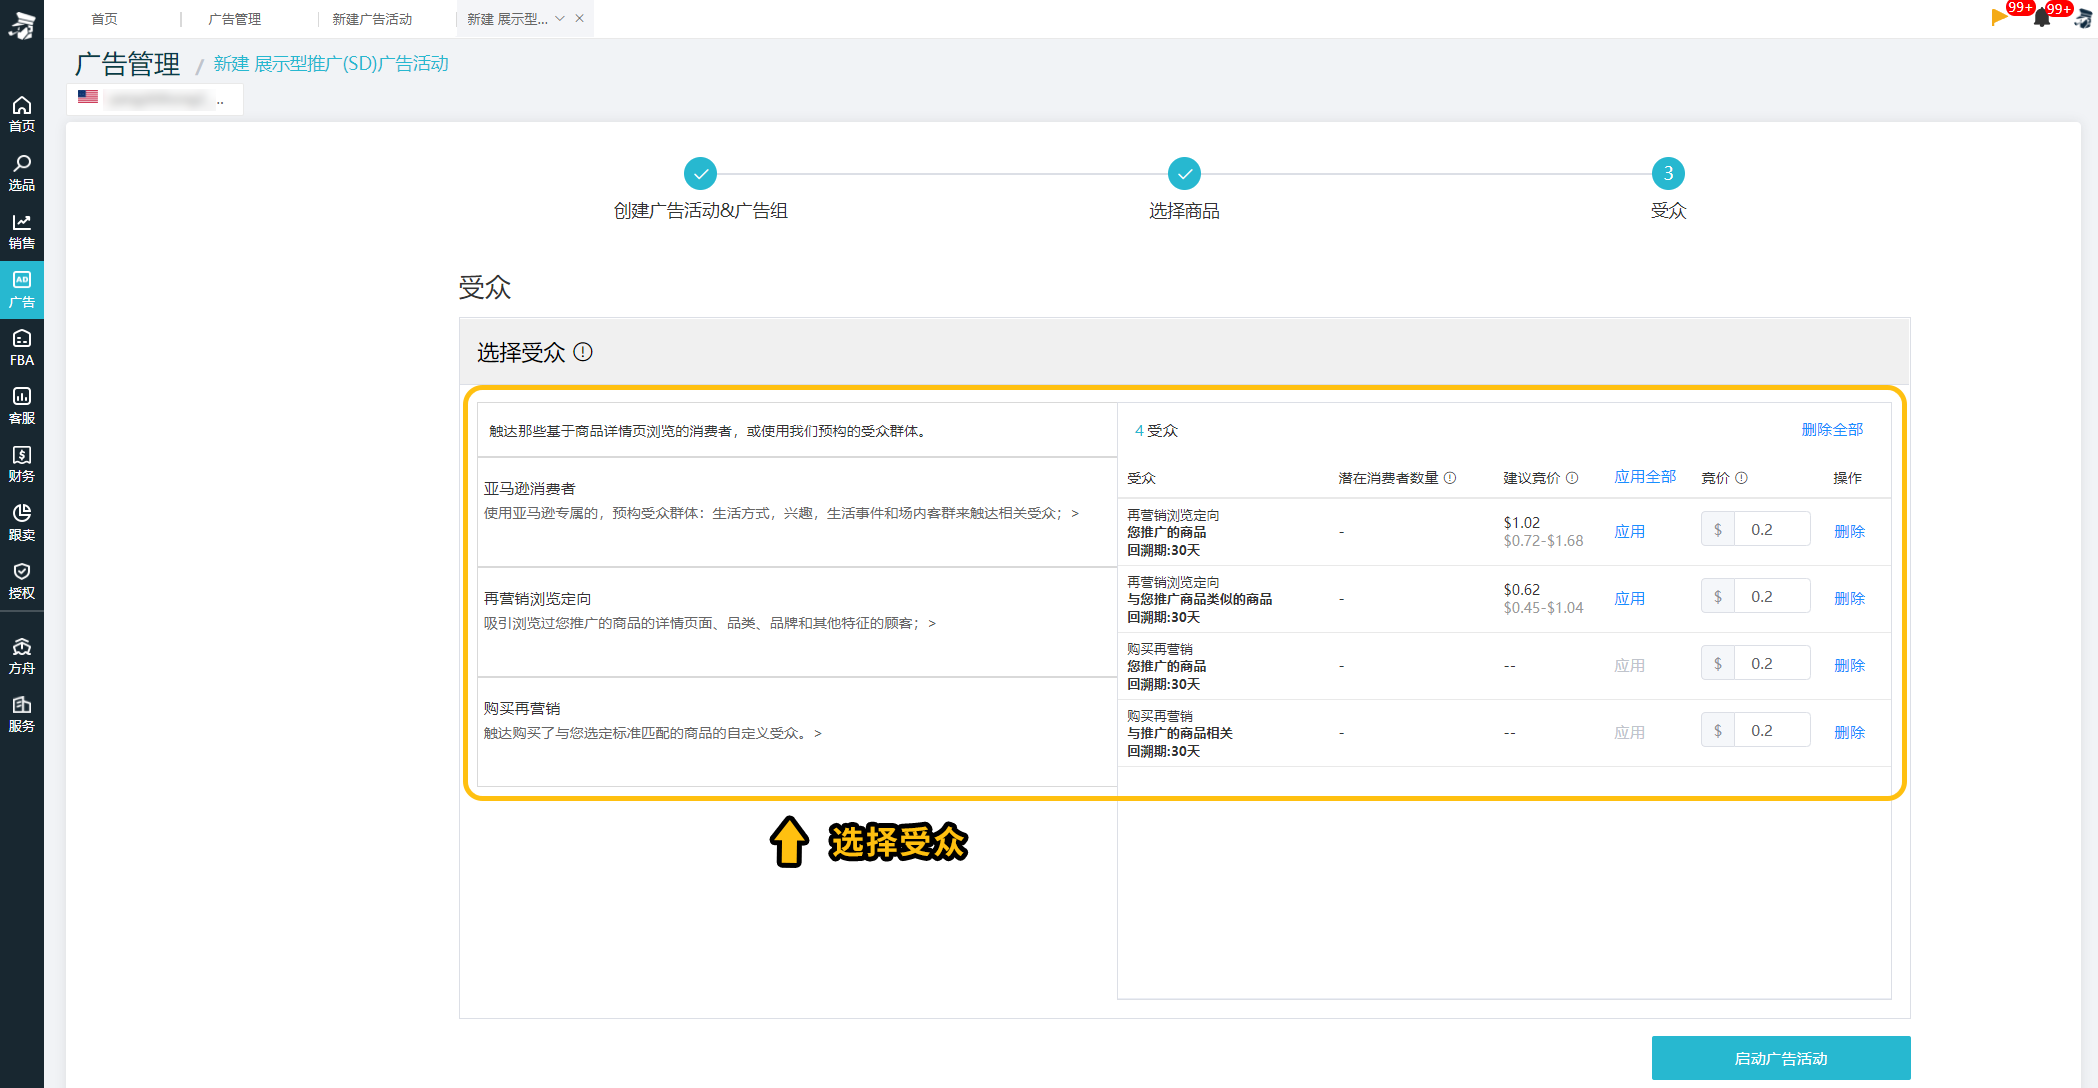Expand the 购买再营销 audience category
The height and width of the screenshot is (1088, 2098).
[797, 732]
